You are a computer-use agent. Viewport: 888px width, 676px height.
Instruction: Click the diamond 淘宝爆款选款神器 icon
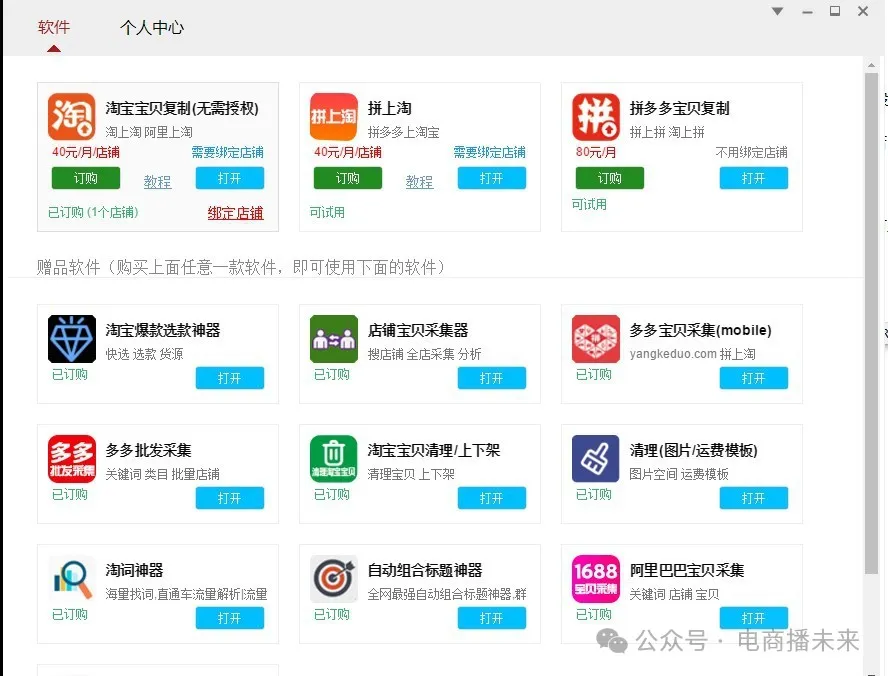[x=71, y=339]
